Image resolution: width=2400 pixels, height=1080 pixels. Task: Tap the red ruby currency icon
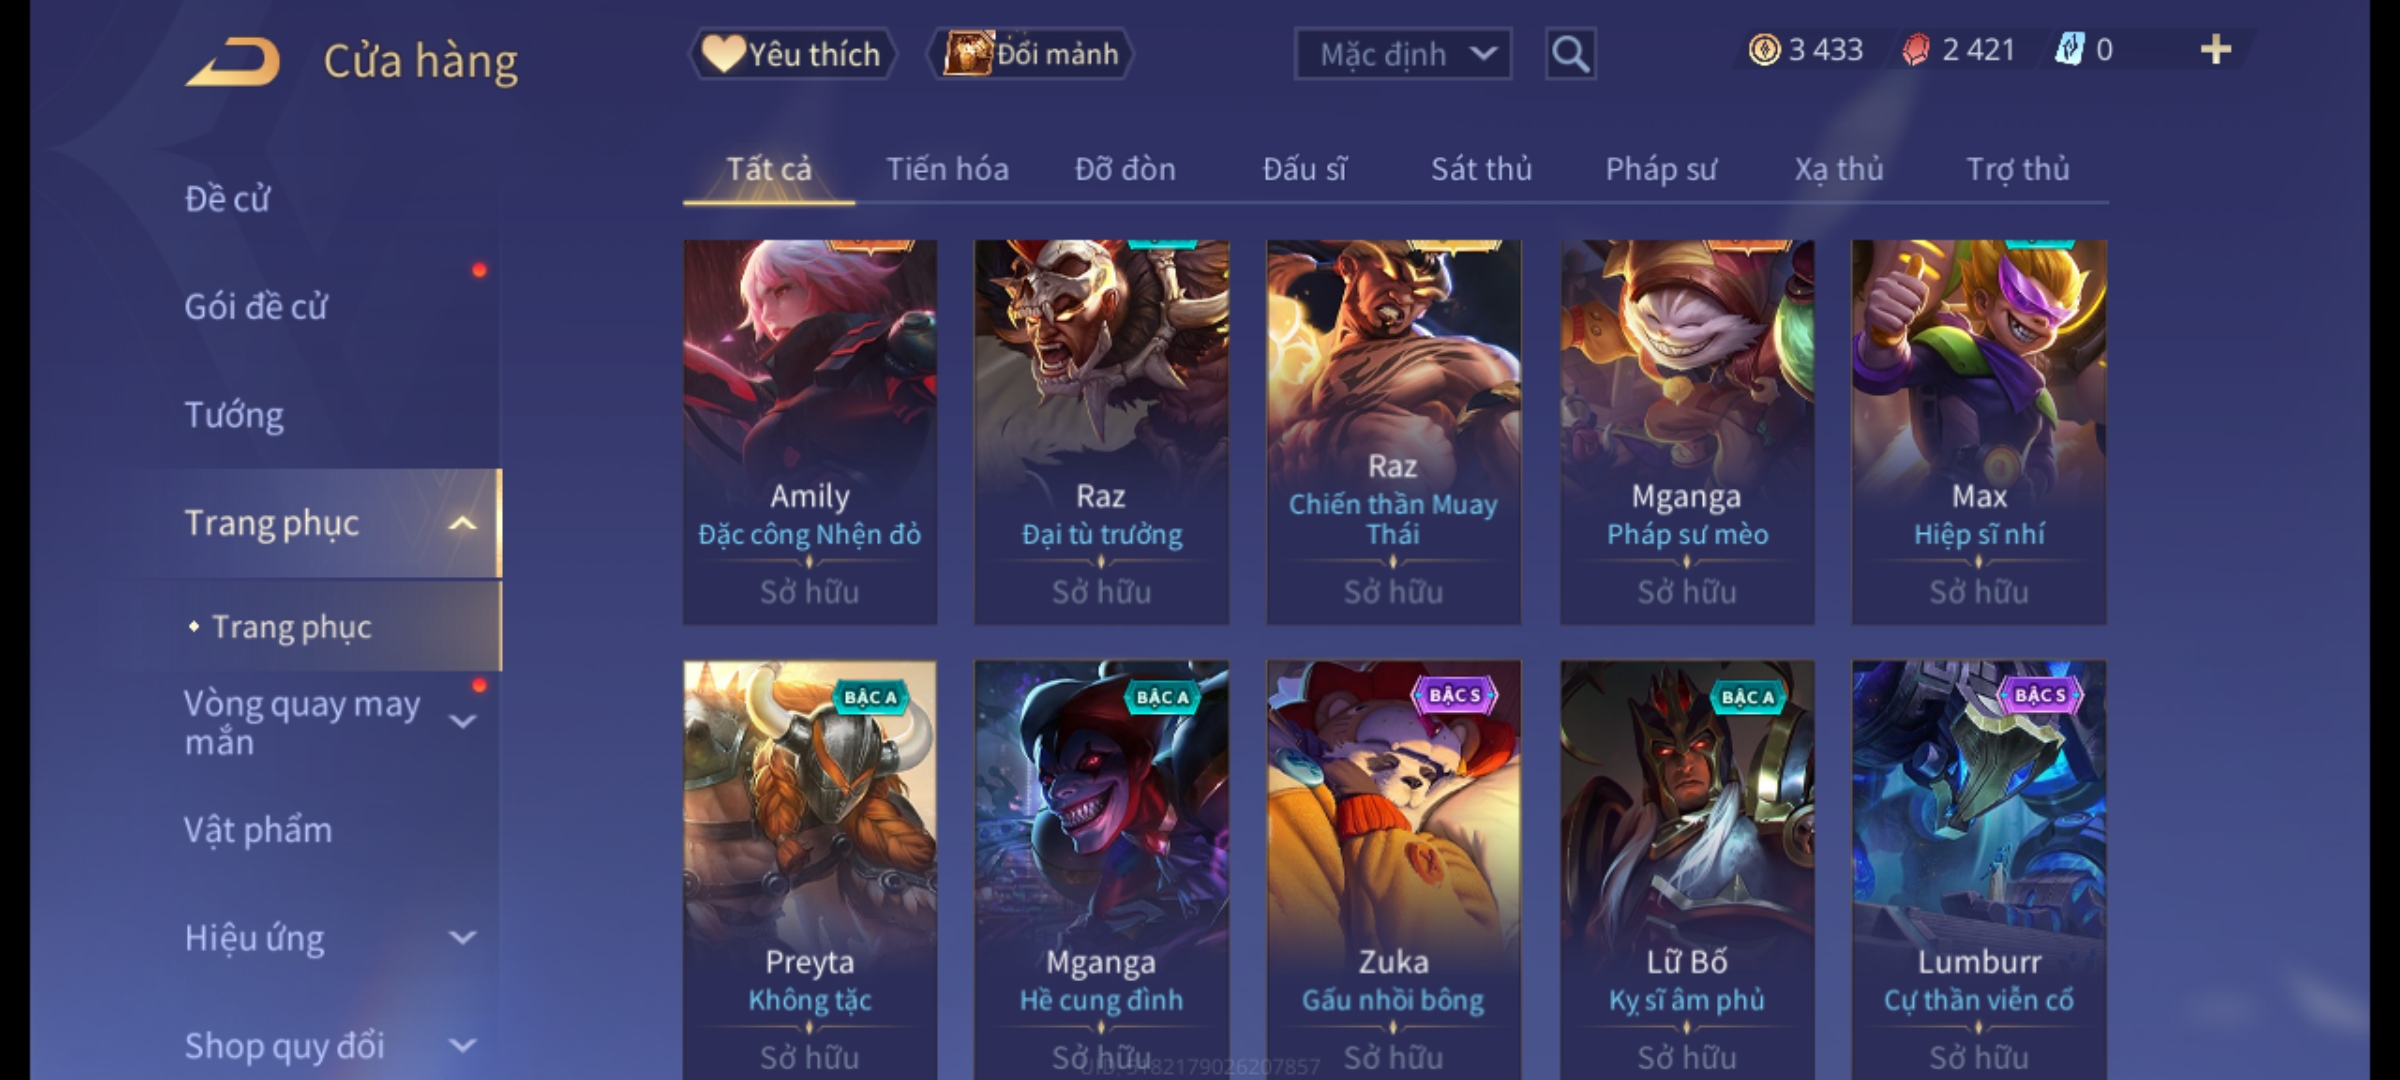pyautogui.click(x=1916, y=50)
